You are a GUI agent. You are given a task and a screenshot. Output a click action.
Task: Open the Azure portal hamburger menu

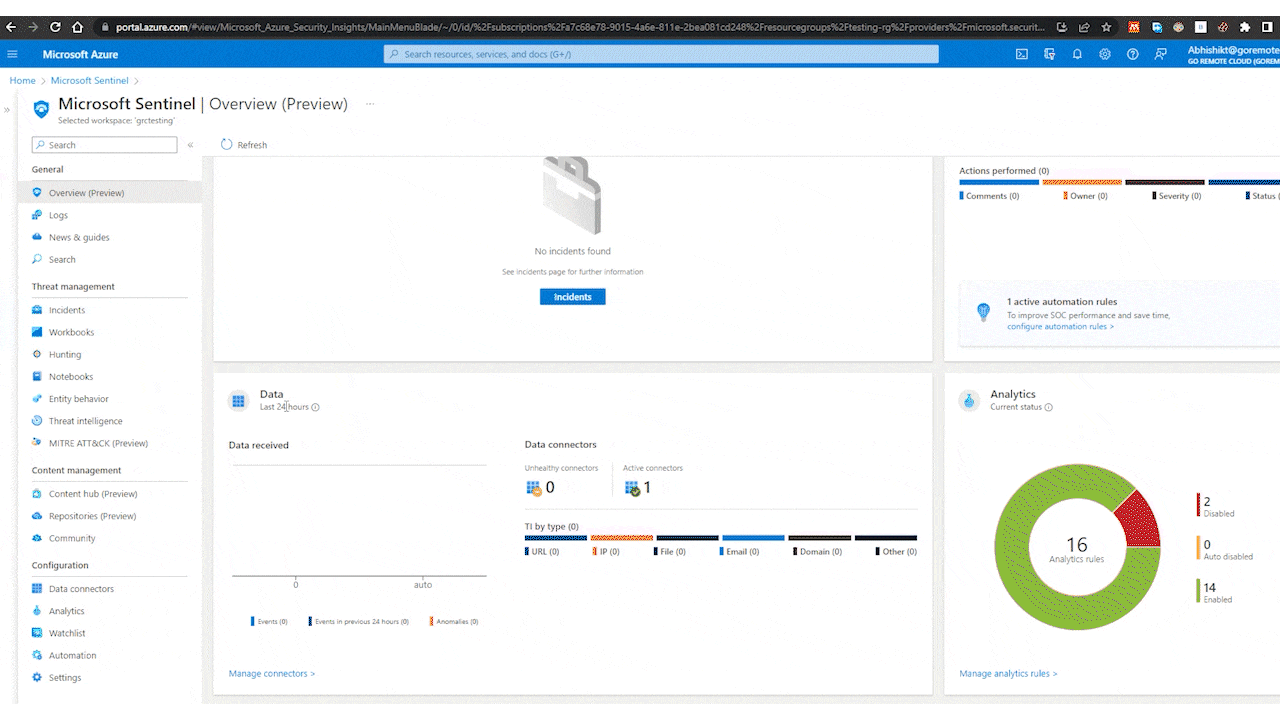[x=12, y=54]
